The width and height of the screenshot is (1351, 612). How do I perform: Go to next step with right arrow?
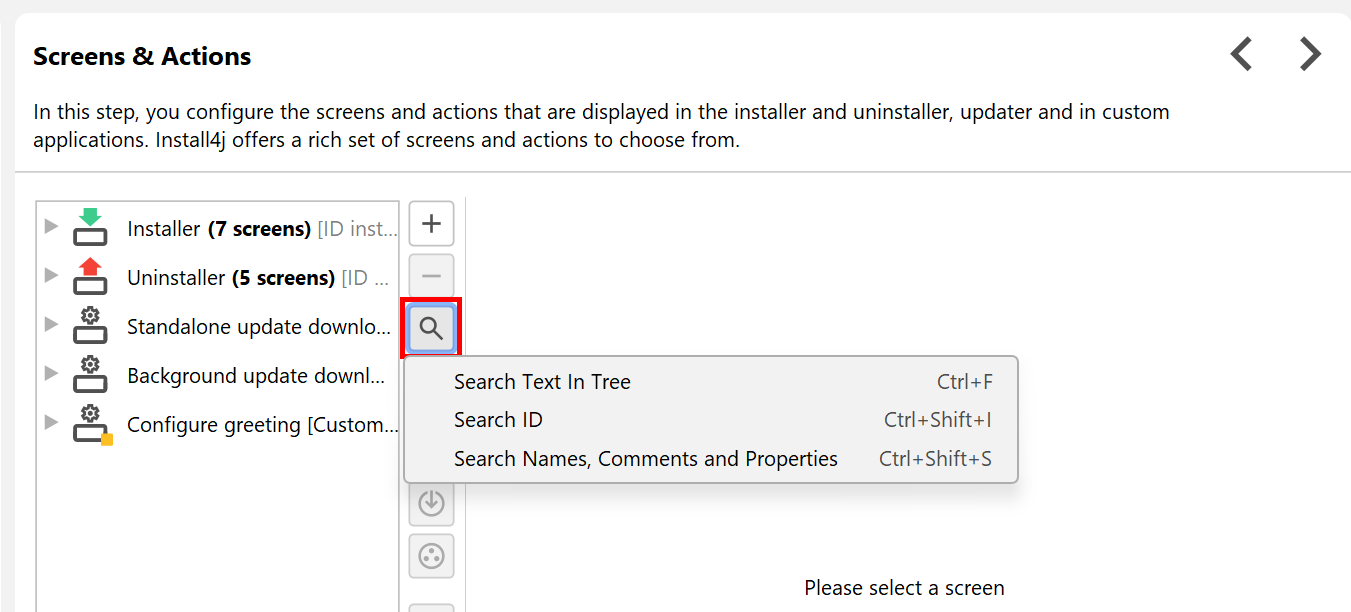1310,54
